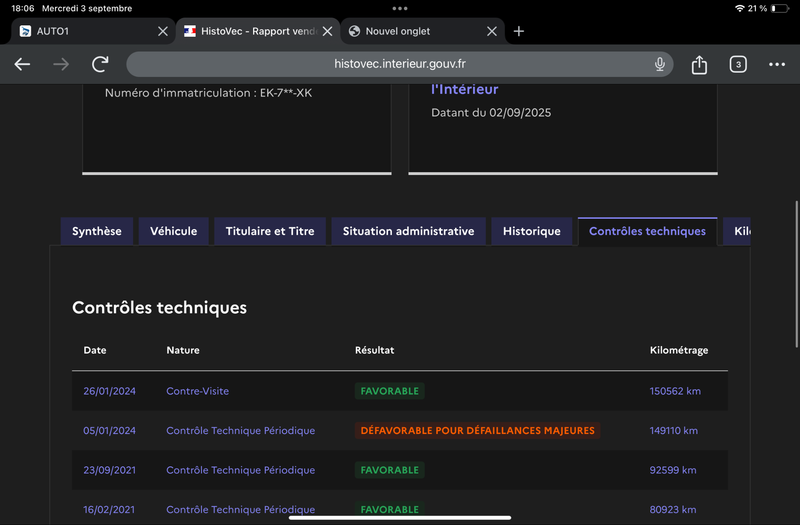Image resolution: width=800 pixels, height=525 pixels.
Task: Click DÉFAVORABLE POUR DÉFAILLANCES MAJEURES badge
Action: (x=478, y=430)
